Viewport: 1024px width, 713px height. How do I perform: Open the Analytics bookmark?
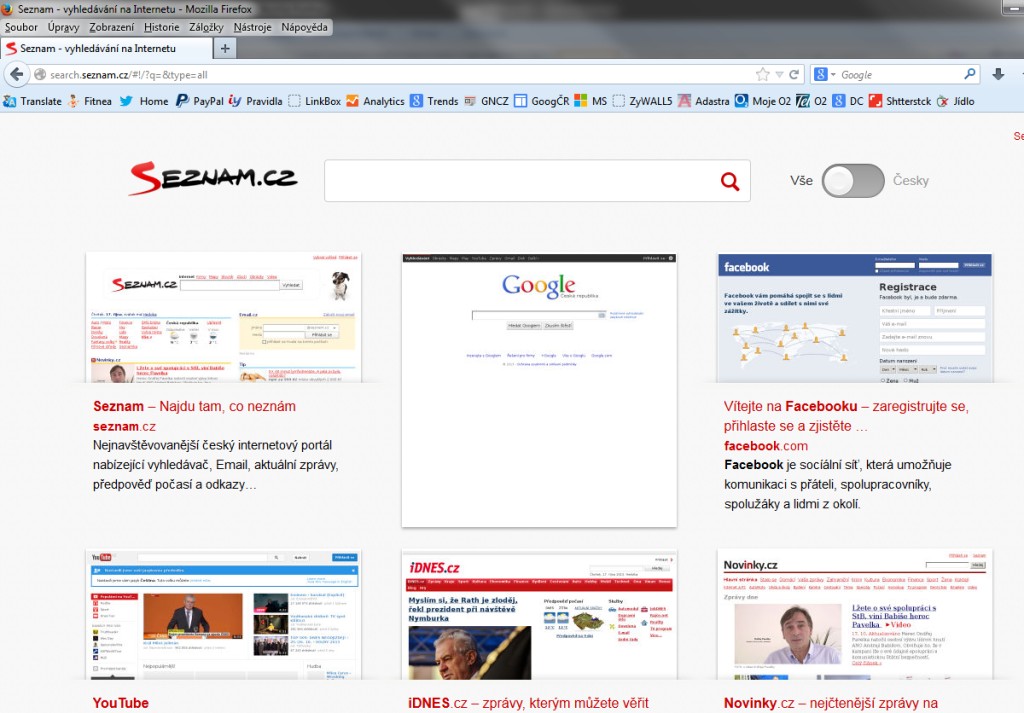click(x=376, y=101)
